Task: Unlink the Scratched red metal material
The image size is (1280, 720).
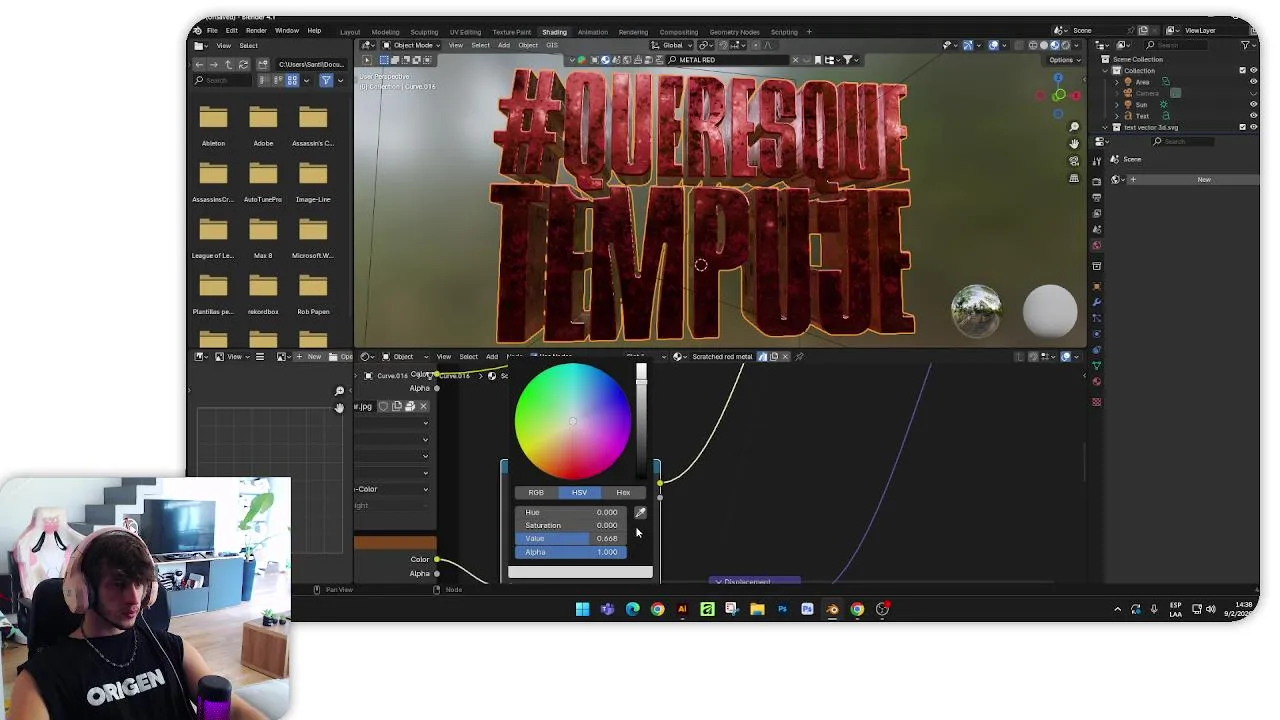Action: tap(785, 357)
